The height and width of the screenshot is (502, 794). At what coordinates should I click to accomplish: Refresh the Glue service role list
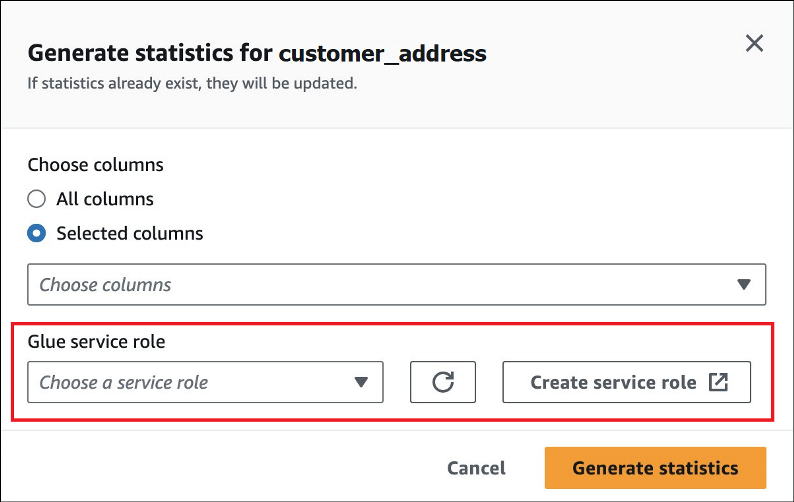click(x=443, y=382)
